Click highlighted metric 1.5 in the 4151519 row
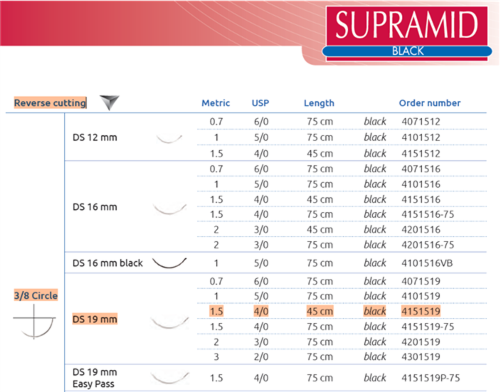The height and width of the screenshot is (392, 500). pos(216,311)
